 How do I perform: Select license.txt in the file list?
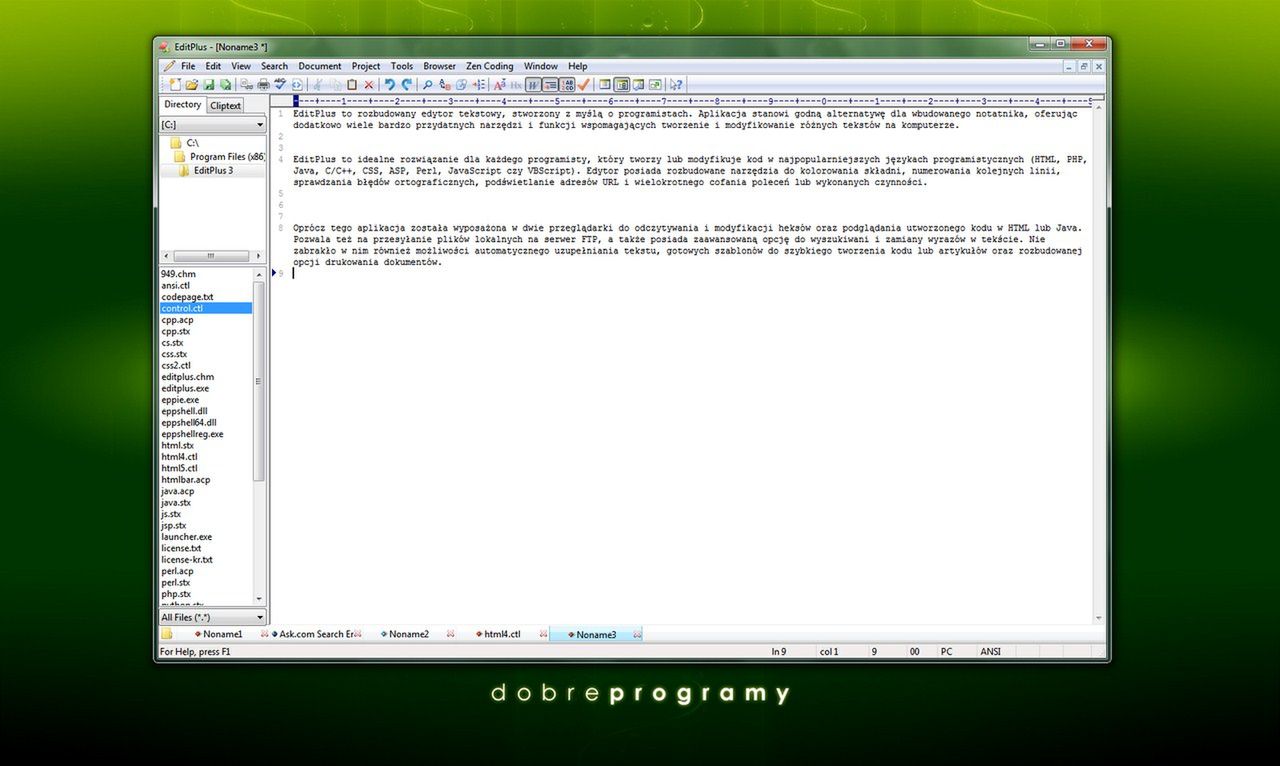tap(181, 548)
